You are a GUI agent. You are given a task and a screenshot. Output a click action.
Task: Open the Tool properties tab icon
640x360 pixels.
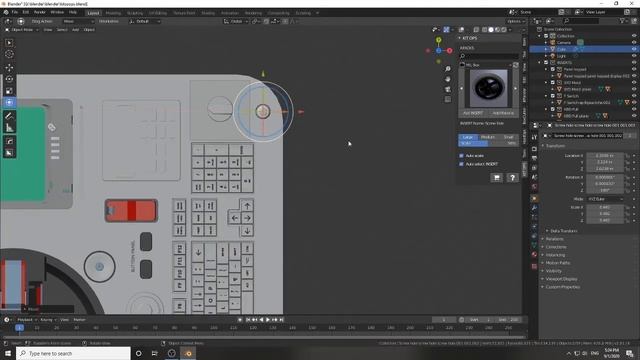[534, 138]
